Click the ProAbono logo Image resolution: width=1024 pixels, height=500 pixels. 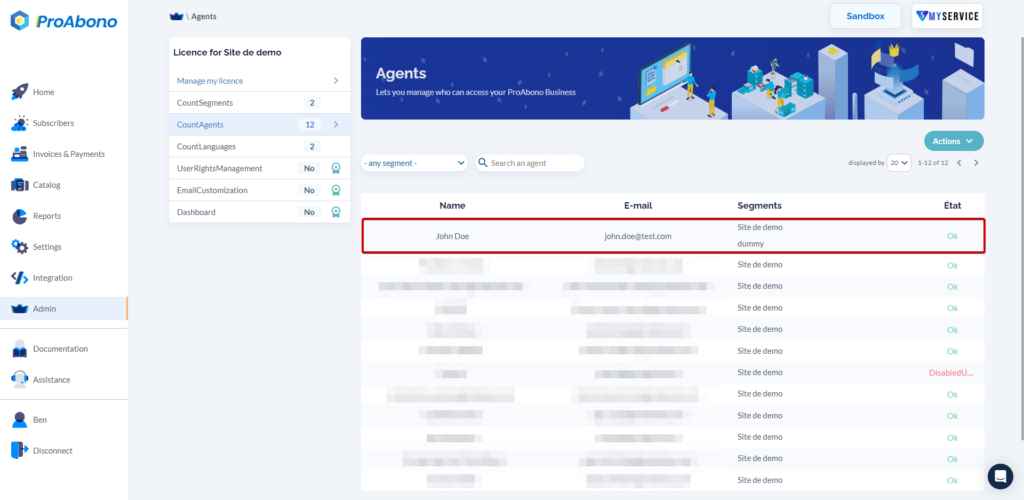pos(64,21)
